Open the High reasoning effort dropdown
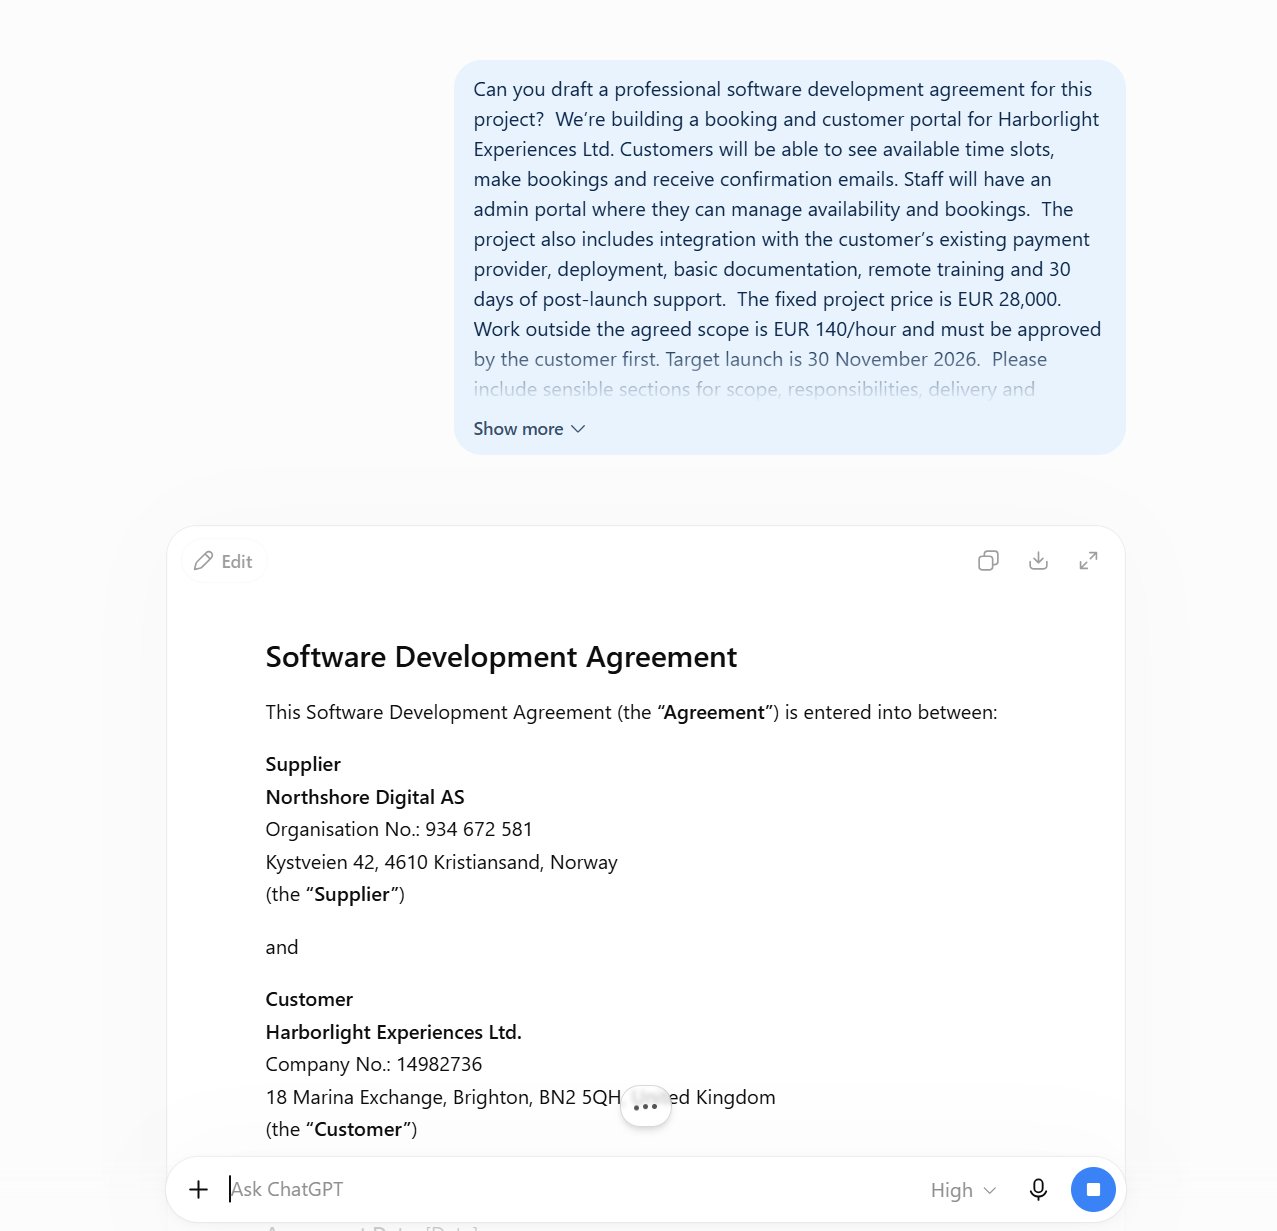Viewport: 1277px width, 1231px height. [x=963, y=1190]
